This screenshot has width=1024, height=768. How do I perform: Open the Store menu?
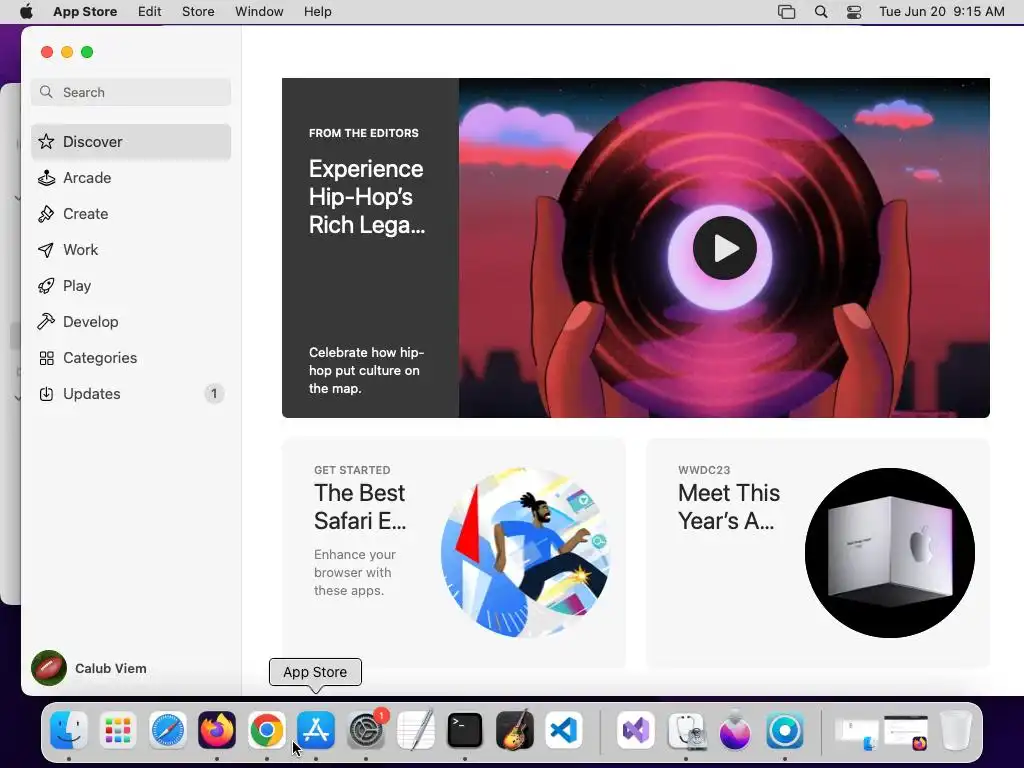click(x=198, y=12)
